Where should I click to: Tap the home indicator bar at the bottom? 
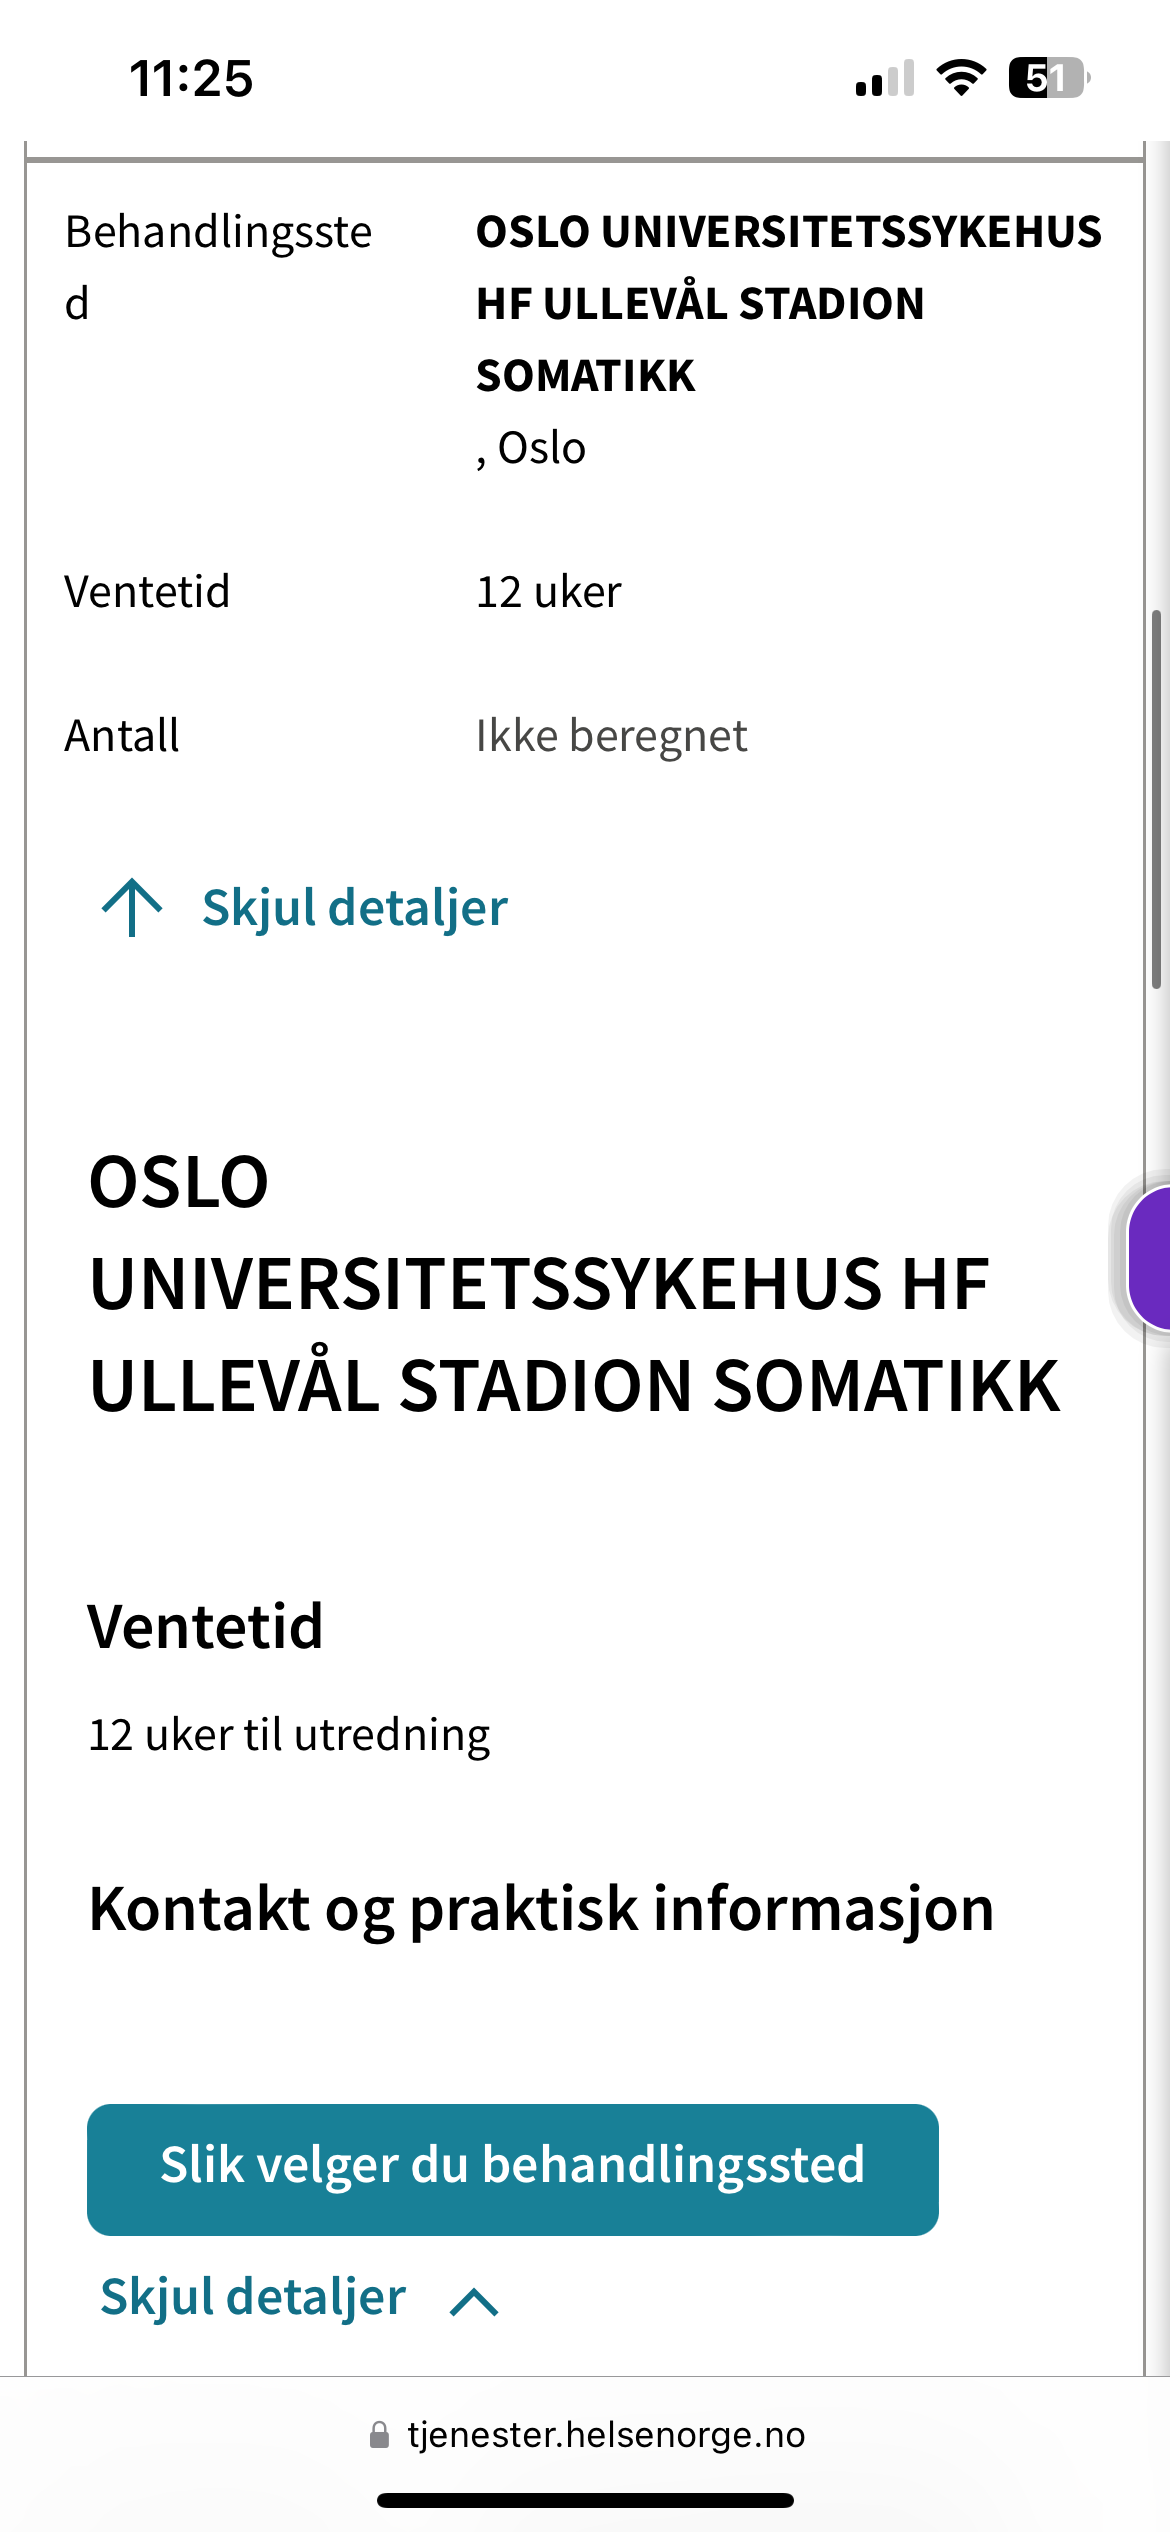585,2500
